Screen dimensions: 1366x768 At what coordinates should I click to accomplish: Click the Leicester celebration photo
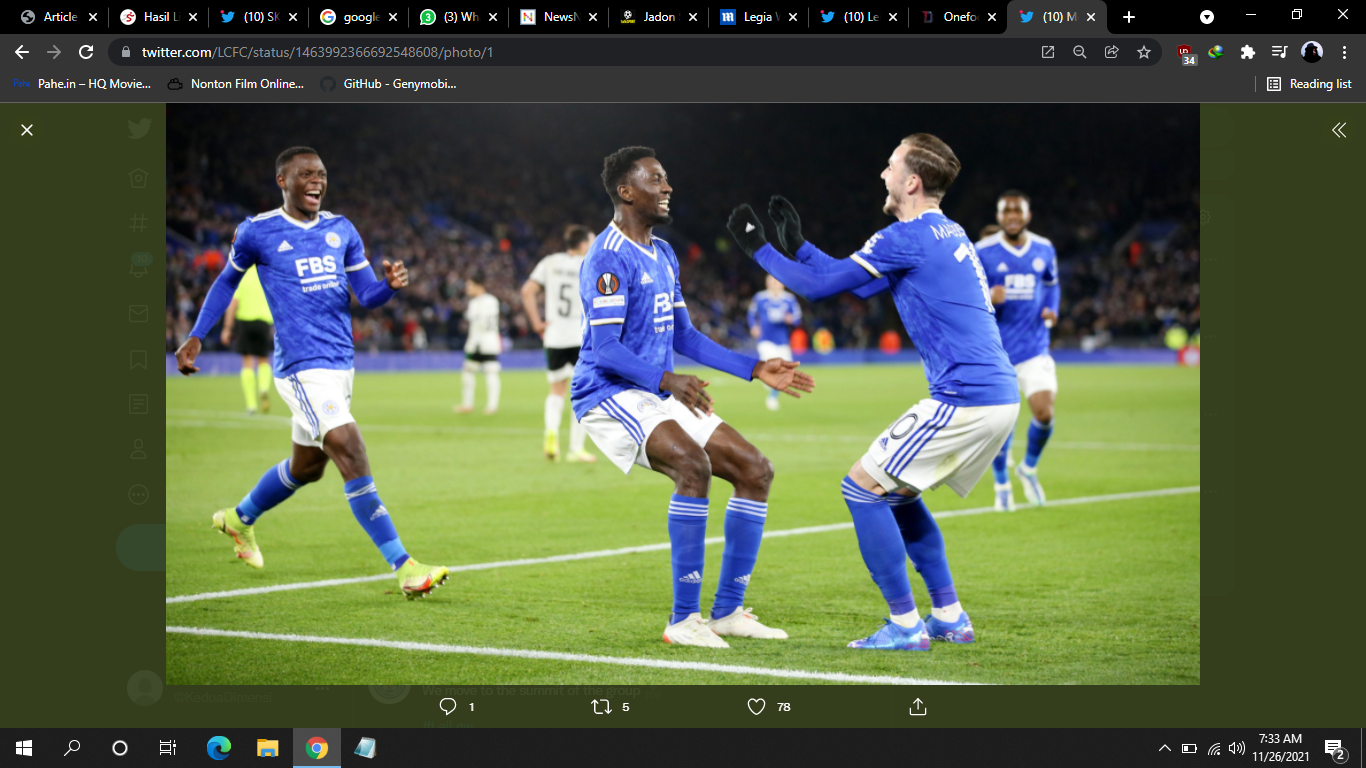tap(683, 394)
